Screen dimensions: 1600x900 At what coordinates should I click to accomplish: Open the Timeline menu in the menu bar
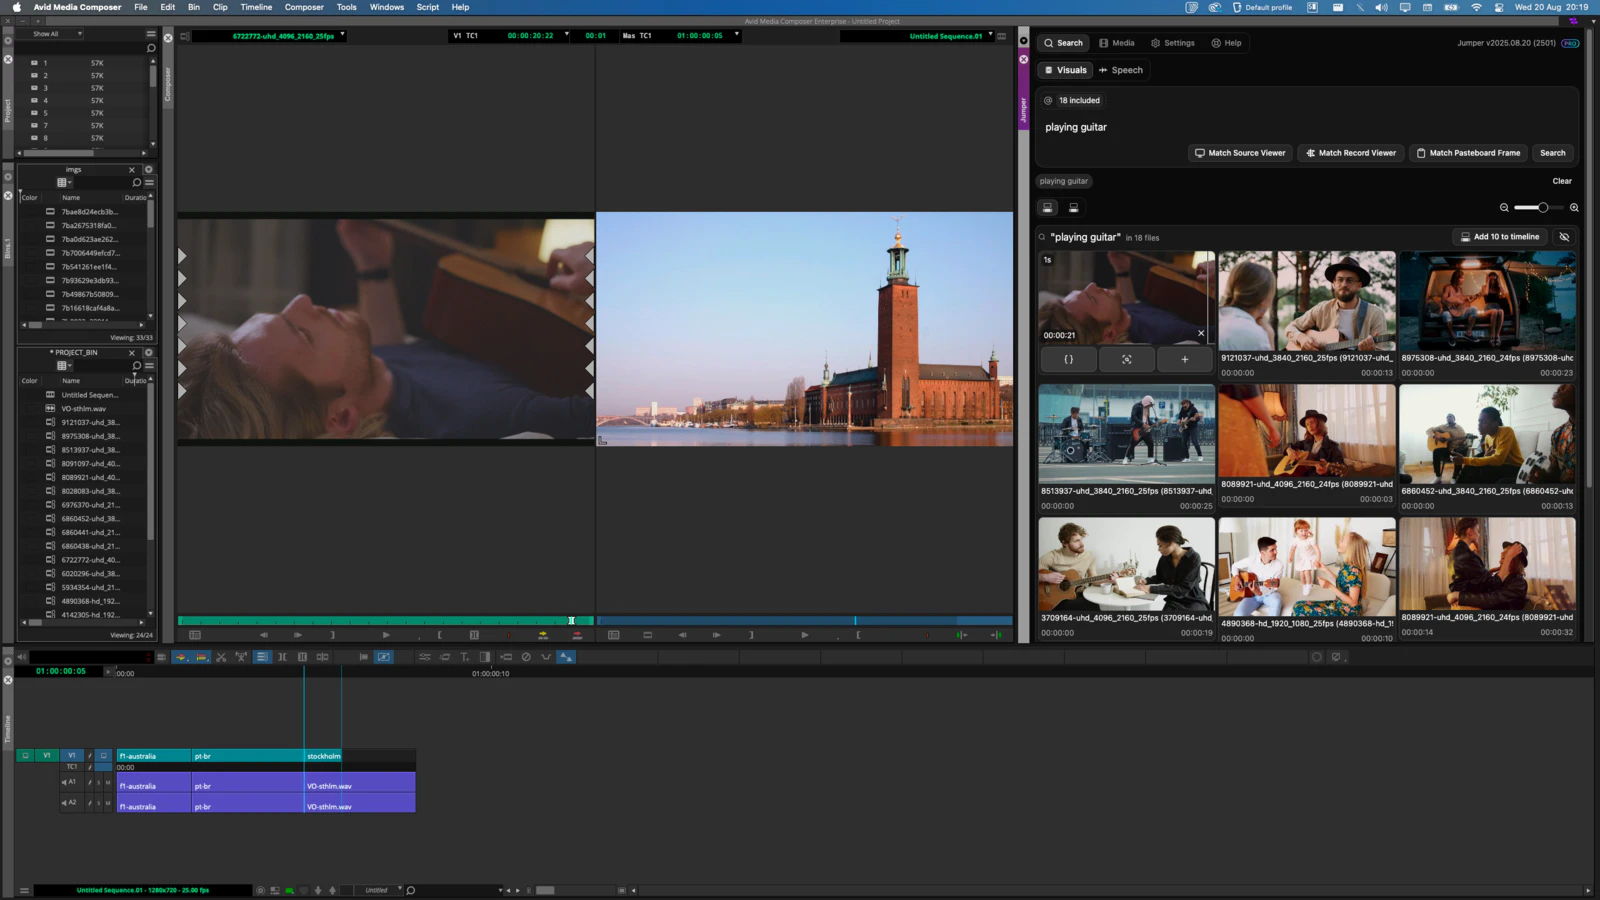click(x=256, y=7)
